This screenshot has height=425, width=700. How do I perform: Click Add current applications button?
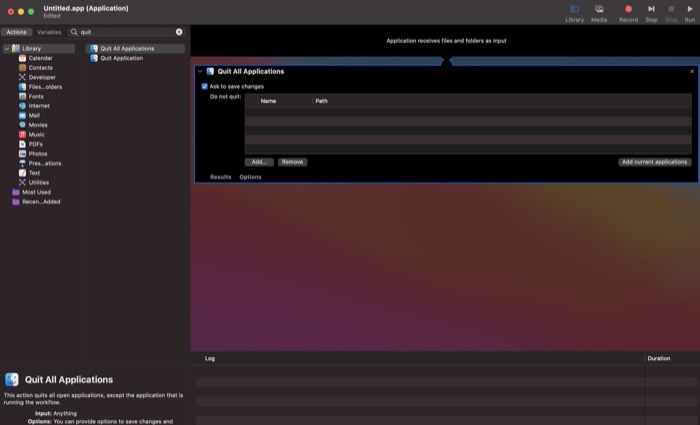(x=655, y=162)
